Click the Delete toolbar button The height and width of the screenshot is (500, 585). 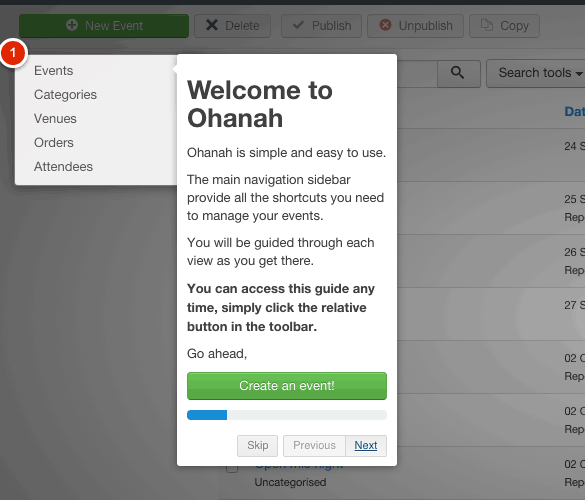(x=232, y=26)
